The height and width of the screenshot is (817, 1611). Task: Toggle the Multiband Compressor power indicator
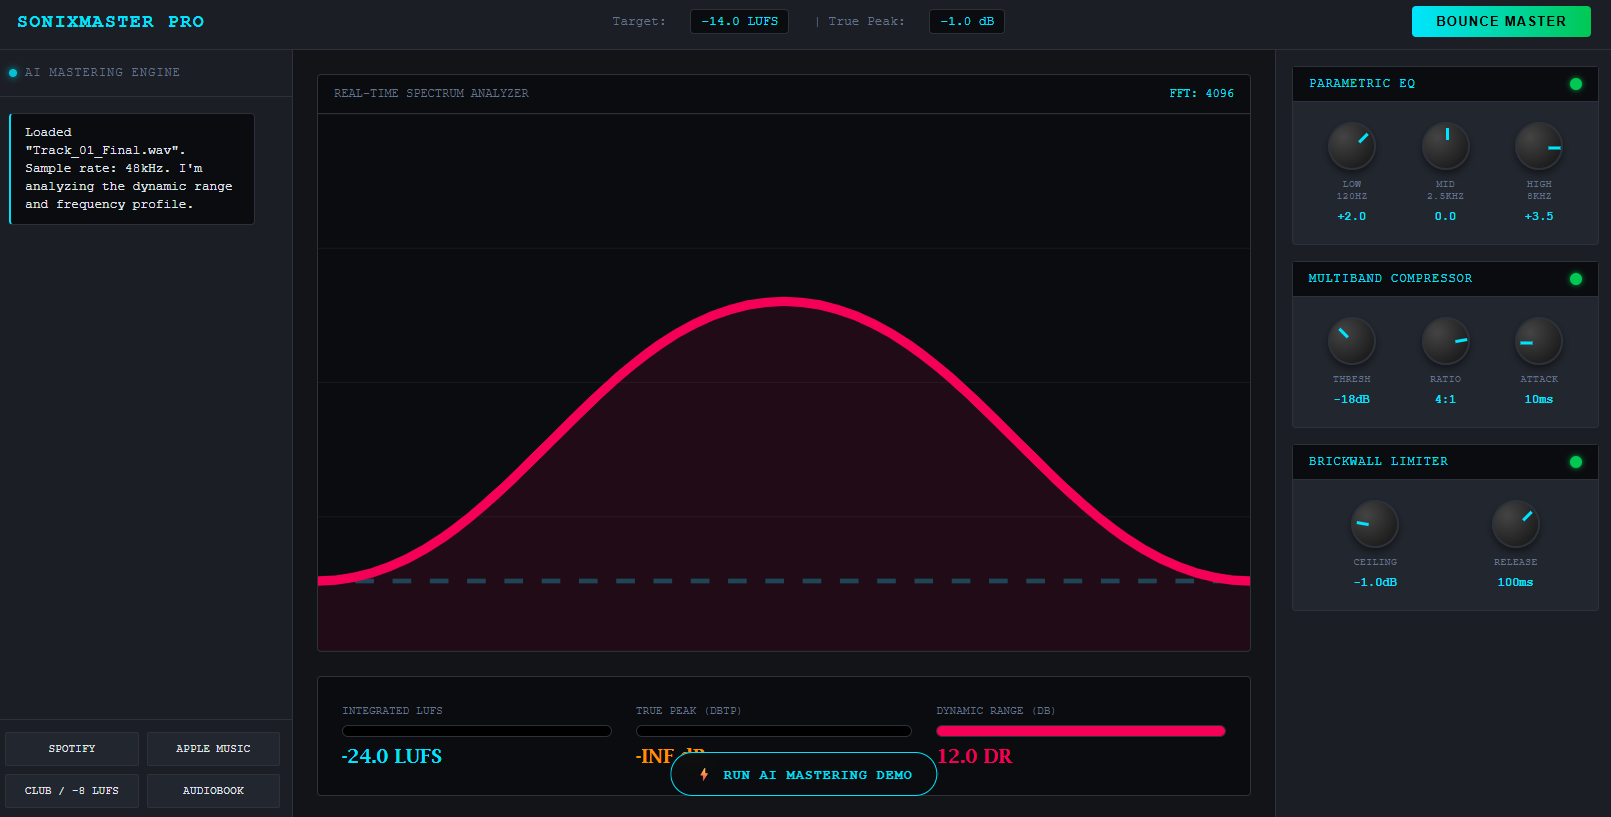point(1576,279)
